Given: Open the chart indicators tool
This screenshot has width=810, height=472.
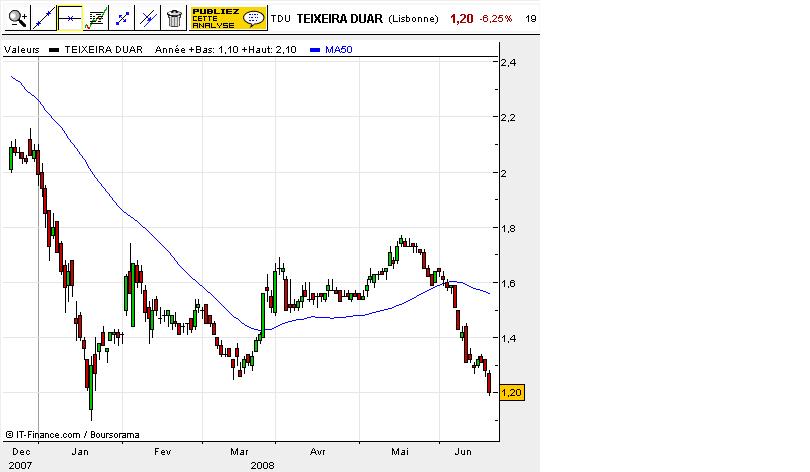Looking at the screenshot, I should [96, 19].
